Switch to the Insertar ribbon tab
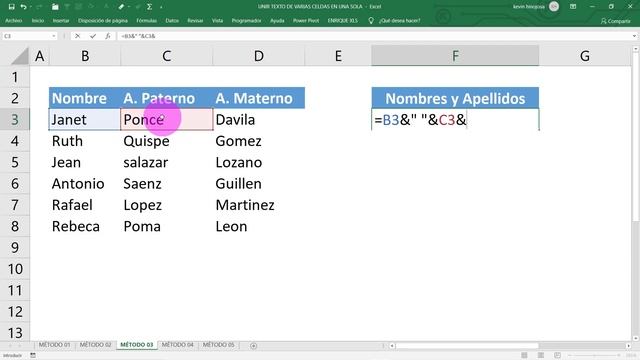 pyautogui.click(x=61, y=20)
